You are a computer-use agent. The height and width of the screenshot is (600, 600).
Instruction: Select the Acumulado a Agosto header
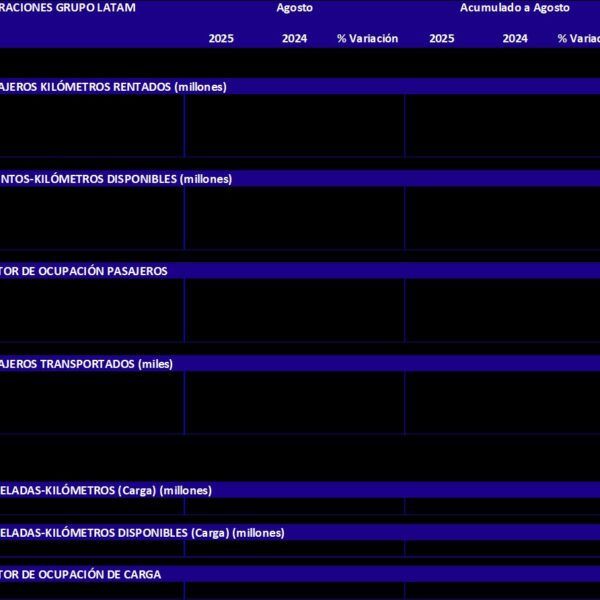click(514, 8)
